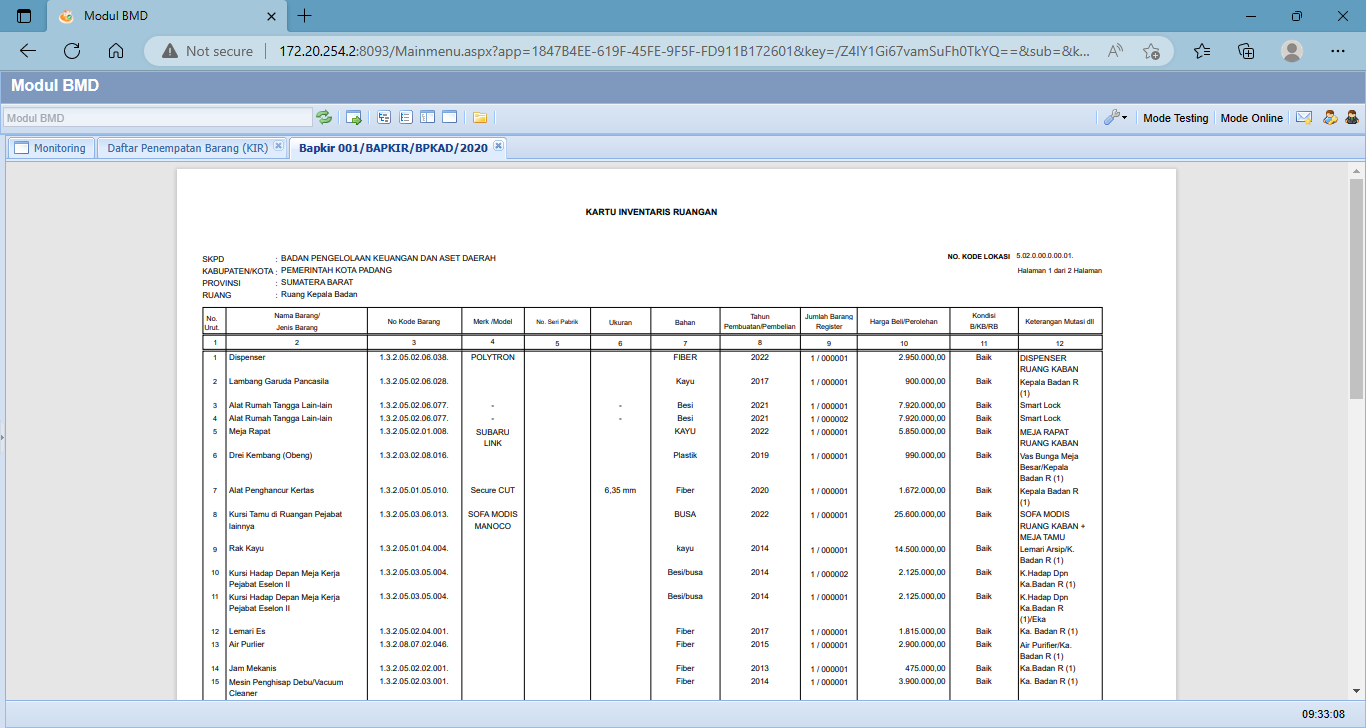1366x728 pixels.
Task: Click the Not secure warning indicator
Action: 207,51
